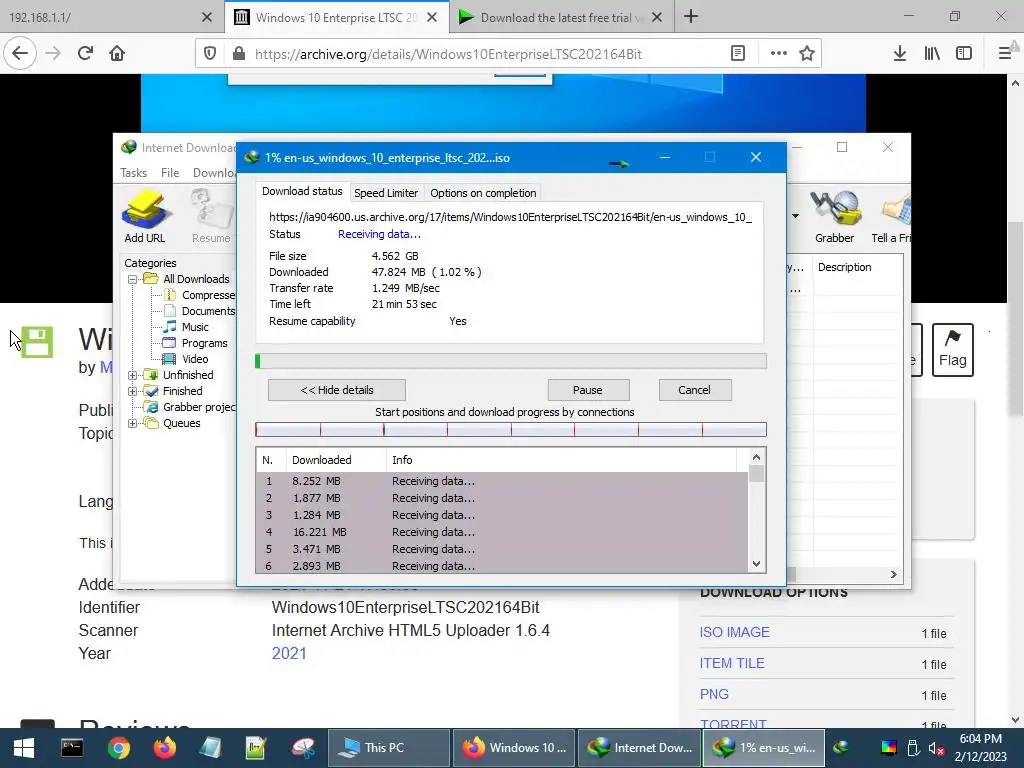Click the Firefox back arrow

(20, 54)
